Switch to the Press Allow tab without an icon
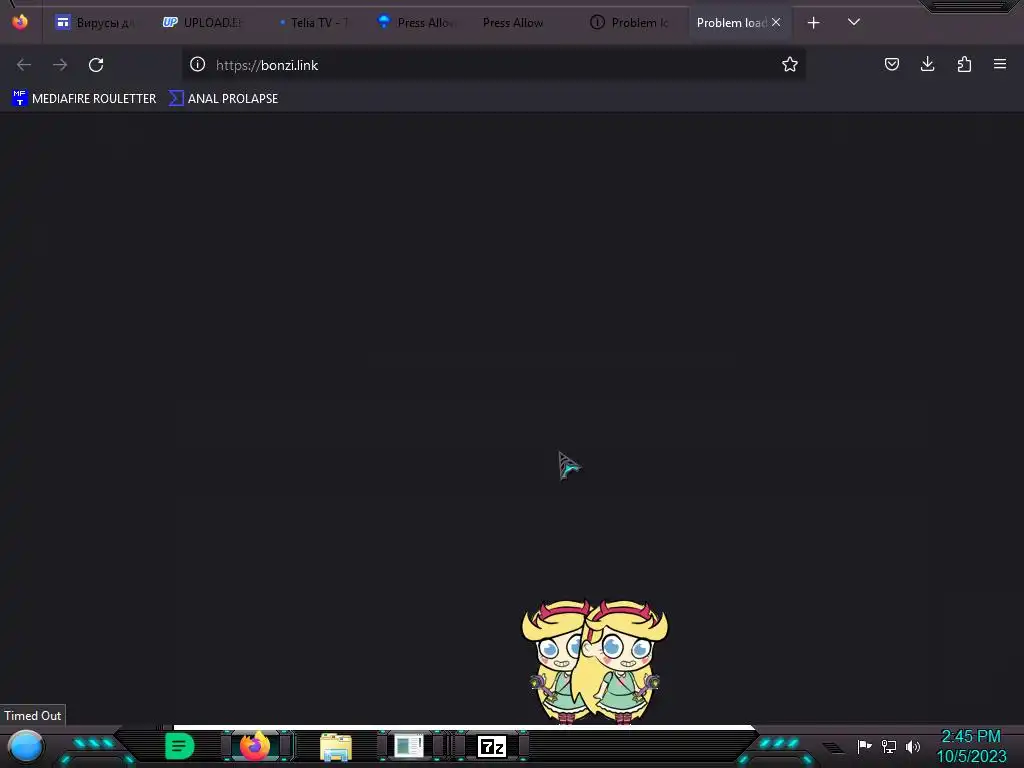The image size is (1024, 768). 513,23
